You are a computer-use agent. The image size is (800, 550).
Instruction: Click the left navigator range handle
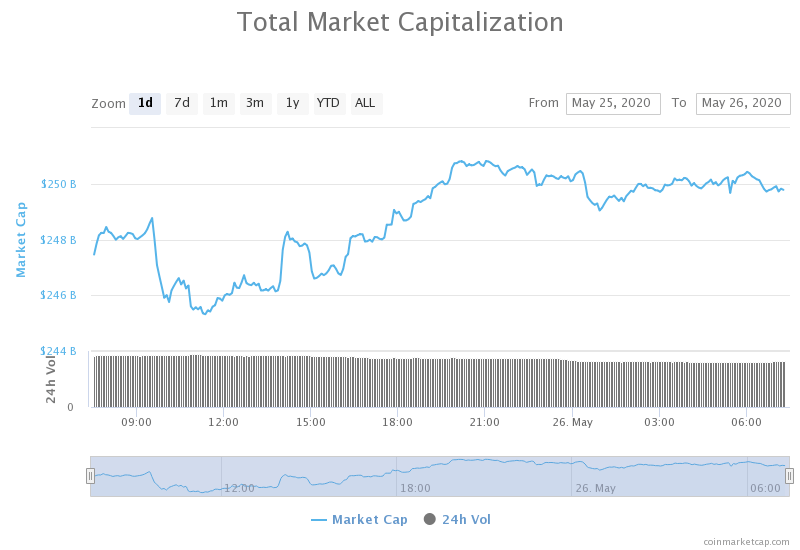click(x=90, y=476)
